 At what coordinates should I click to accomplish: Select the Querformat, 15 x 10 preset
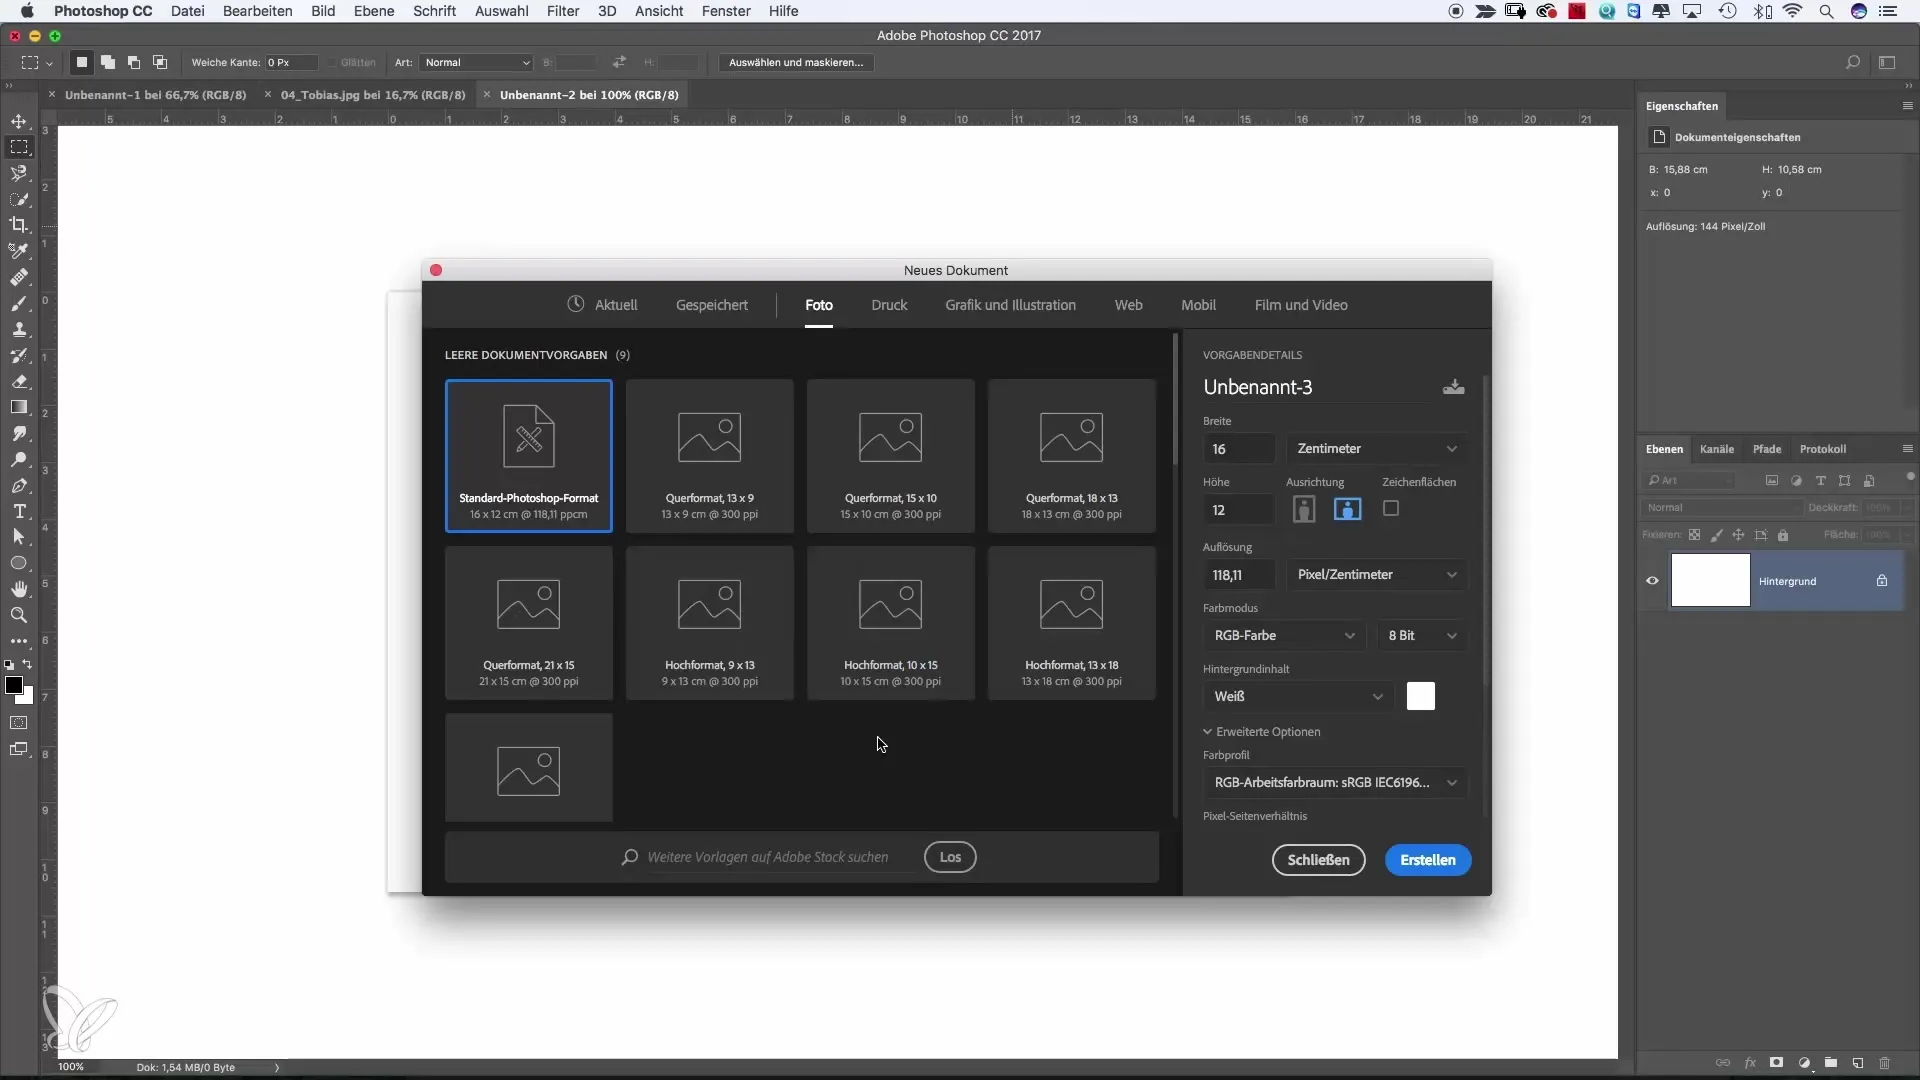[x=891, y=455]
